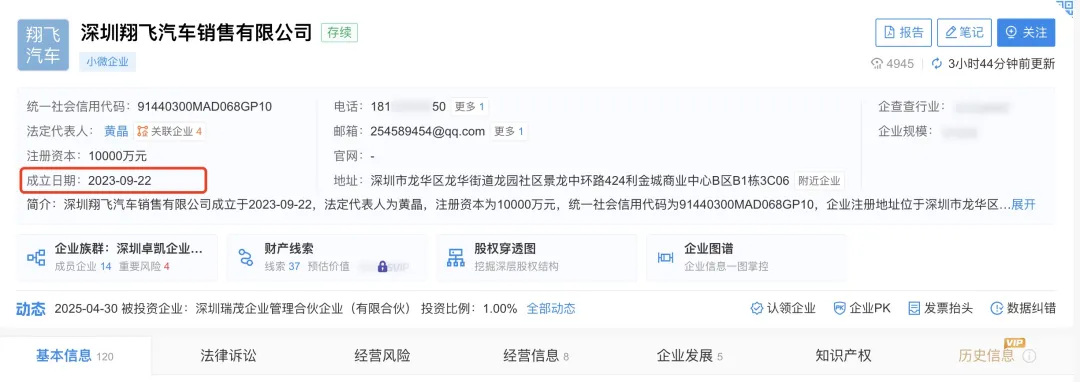Click the 线索 37 count
Image resolution: width=1080 pixels, height=382 pixels.
point(282,266)
